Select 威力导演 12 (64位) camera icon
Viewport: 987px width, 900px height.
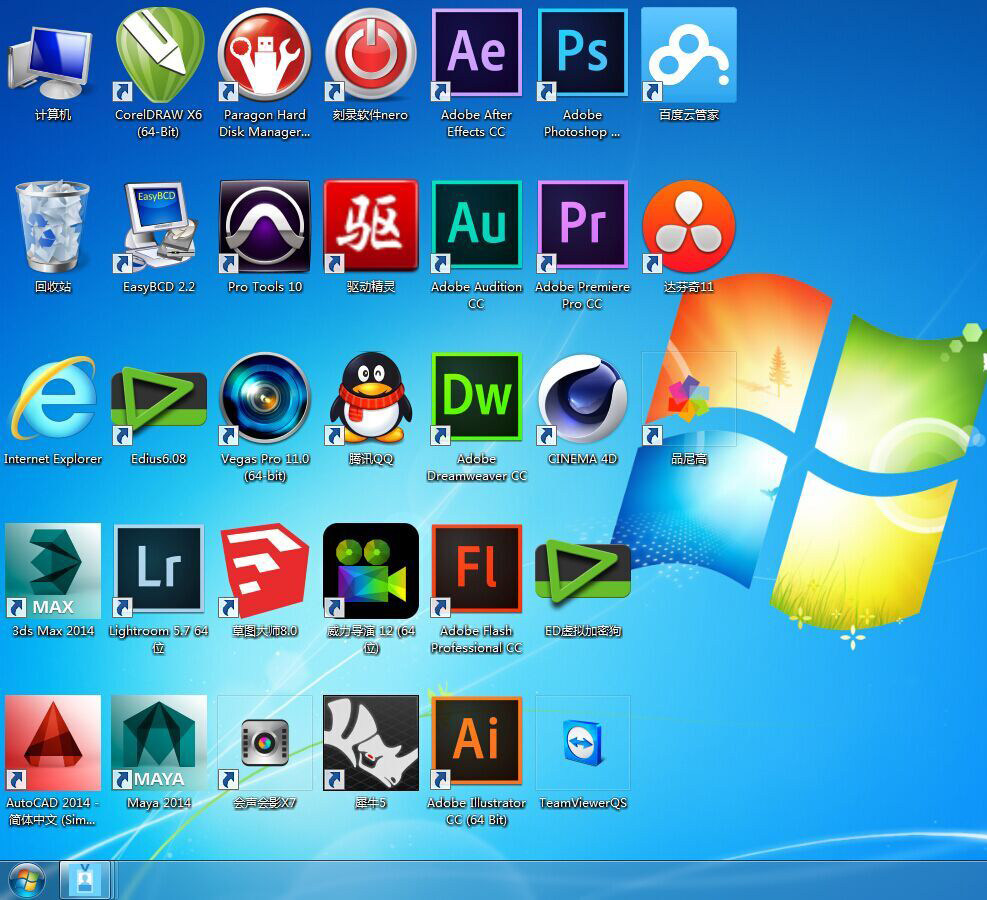coord(371,570)
